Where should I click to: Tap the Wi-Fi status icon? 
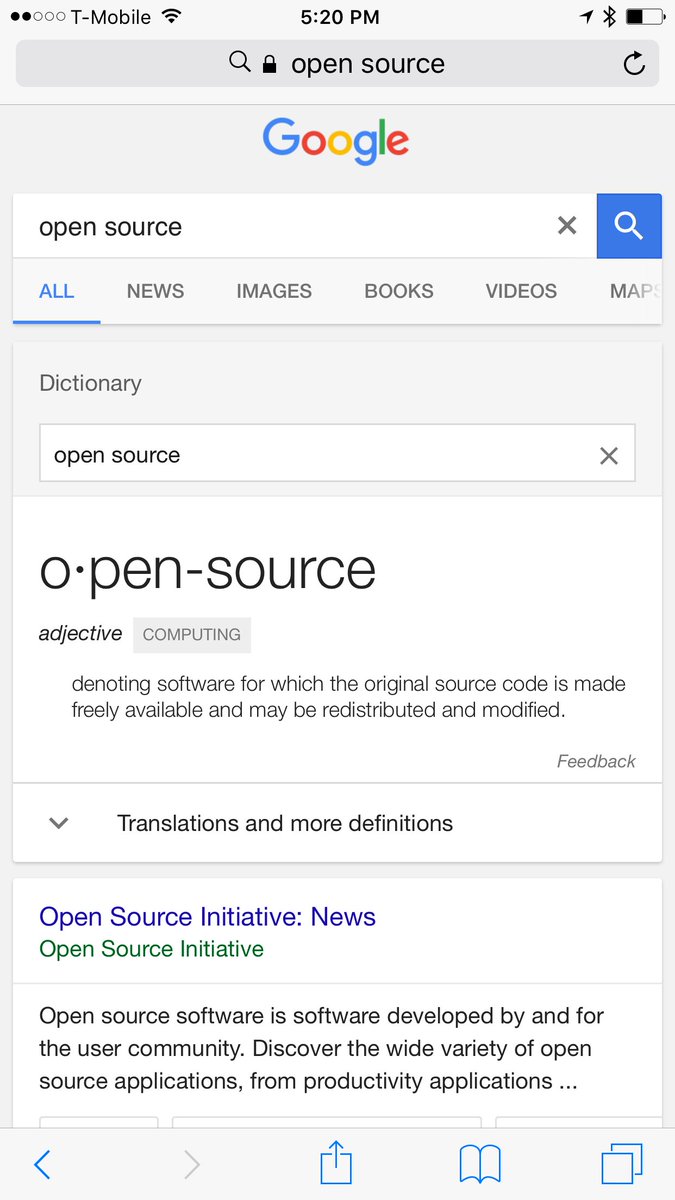(171, 17)
